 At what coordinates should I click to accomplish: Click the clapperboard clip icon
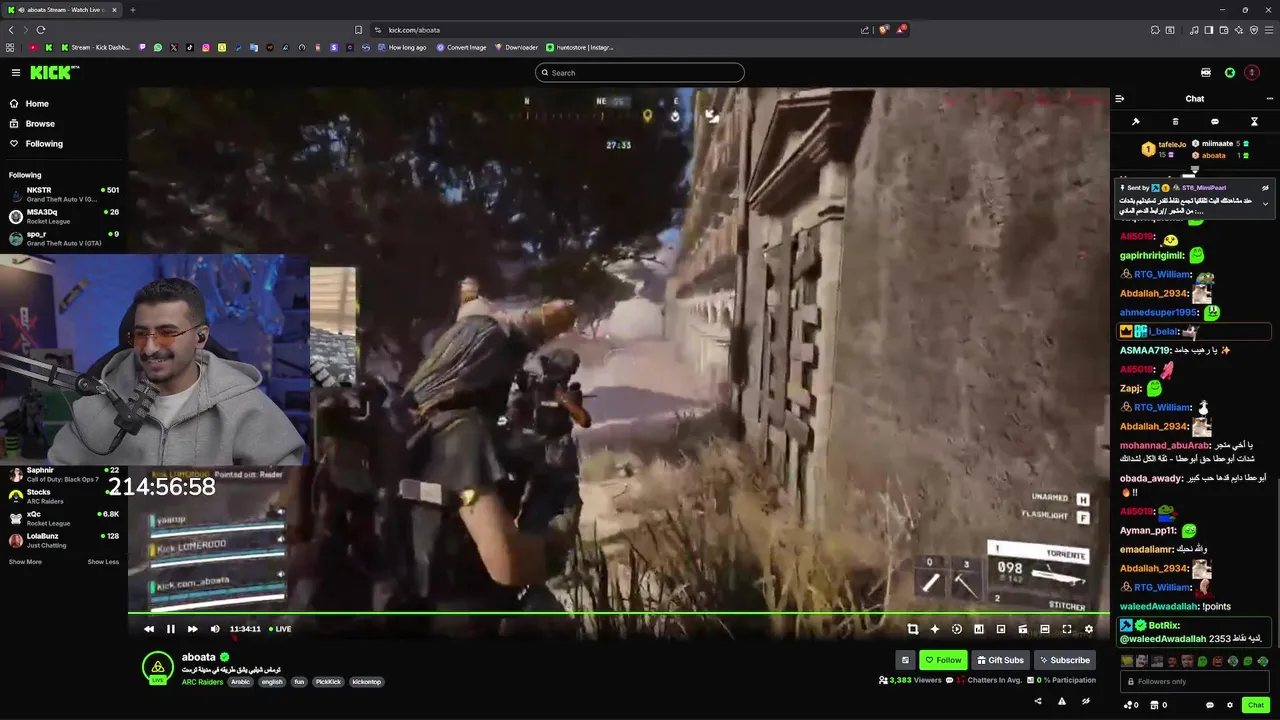(1023, 629)
